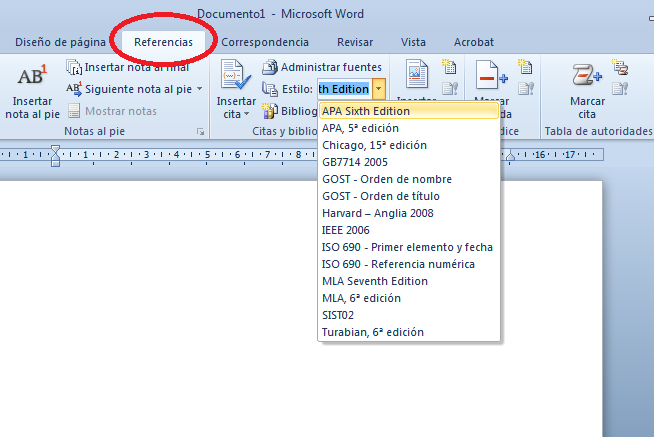Image resolution: width=654 pixels, height=437 pixels.
Task: Click Siguiente nota al pie
Action: (x=129, y=89)
